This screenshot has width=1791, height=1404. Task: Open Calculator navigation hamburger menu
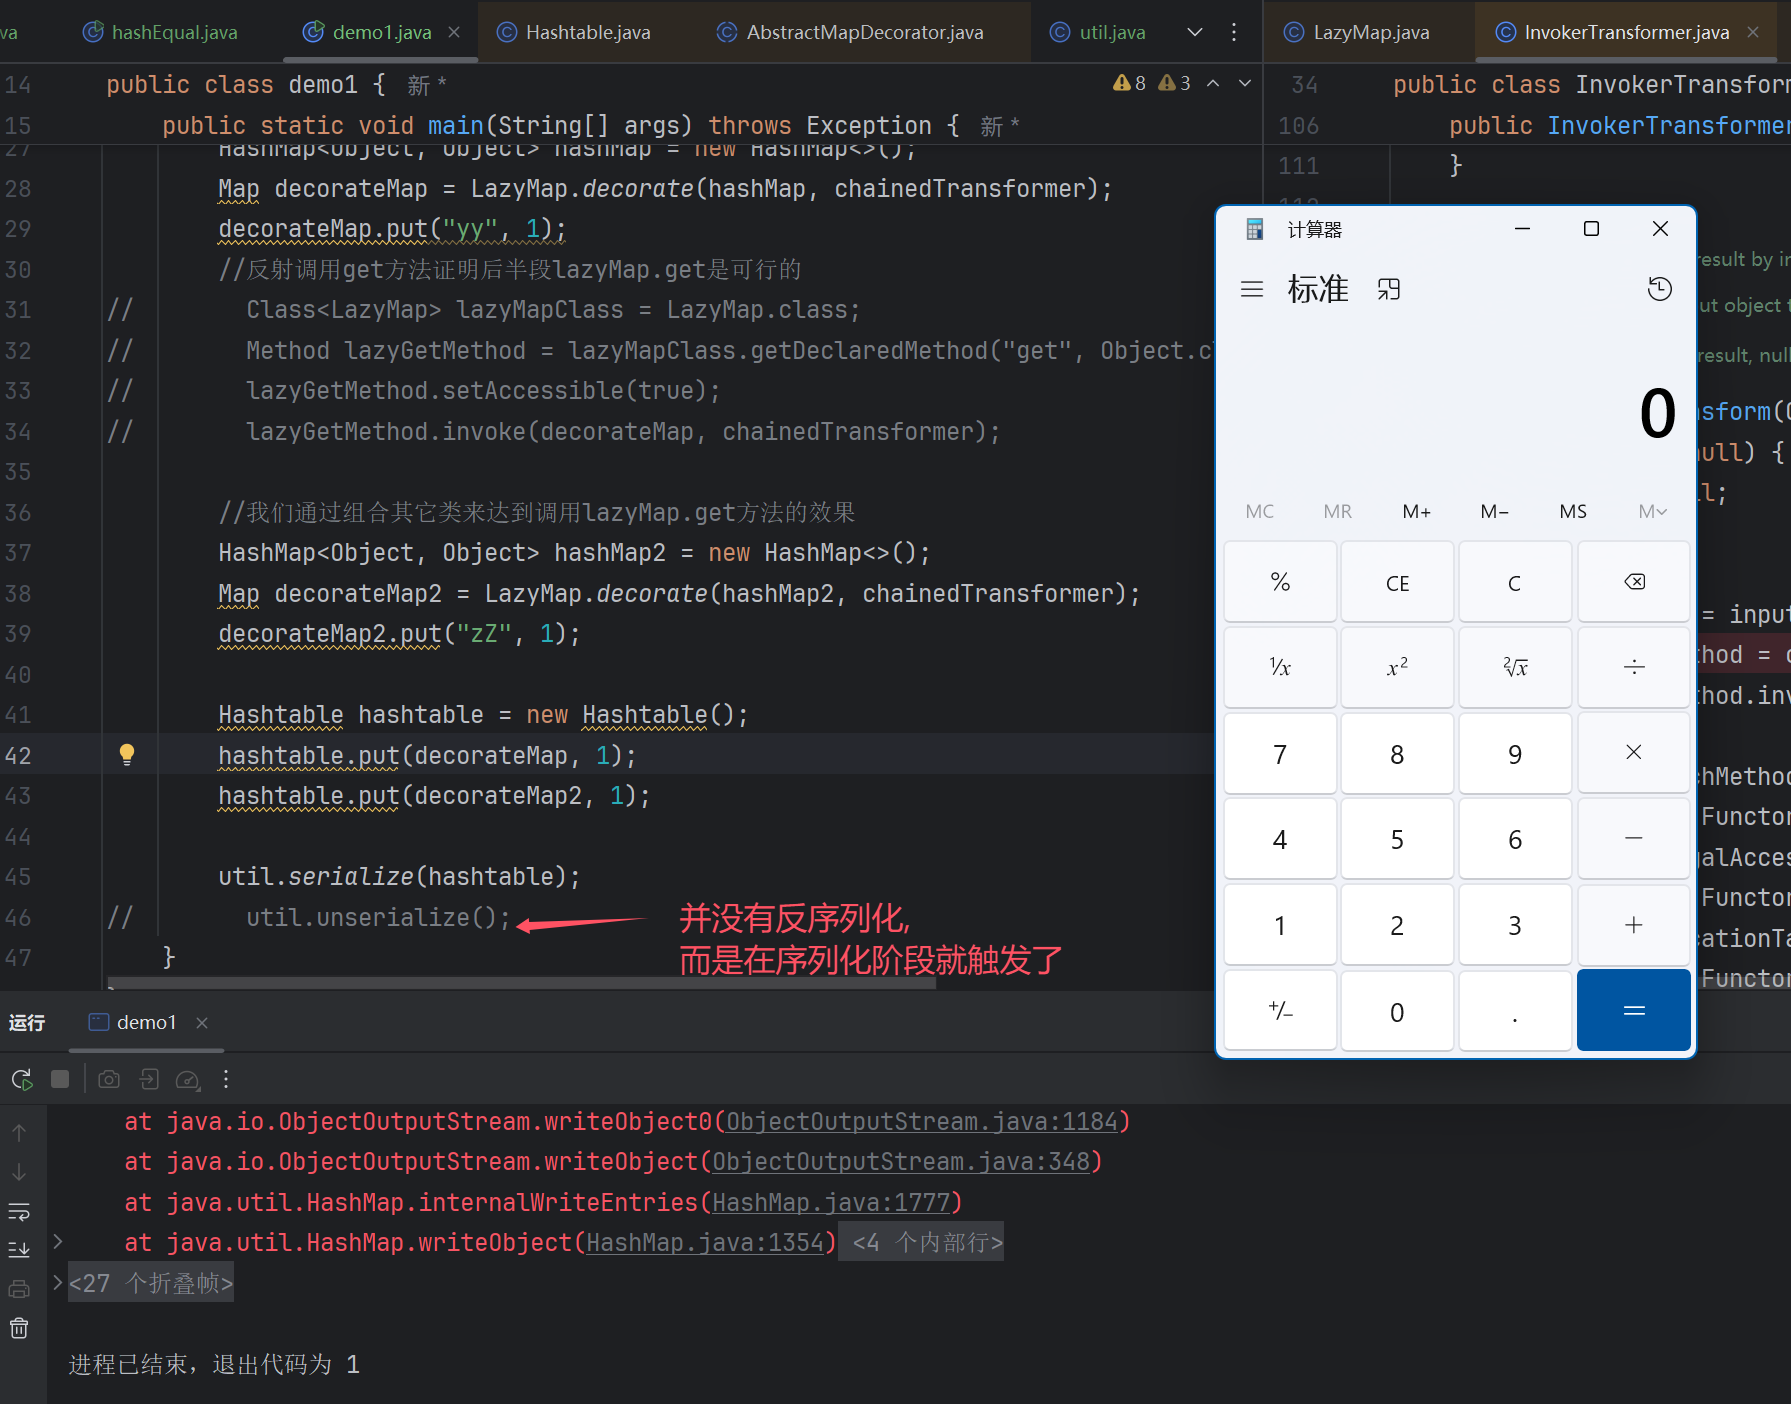coord(1252,290)
